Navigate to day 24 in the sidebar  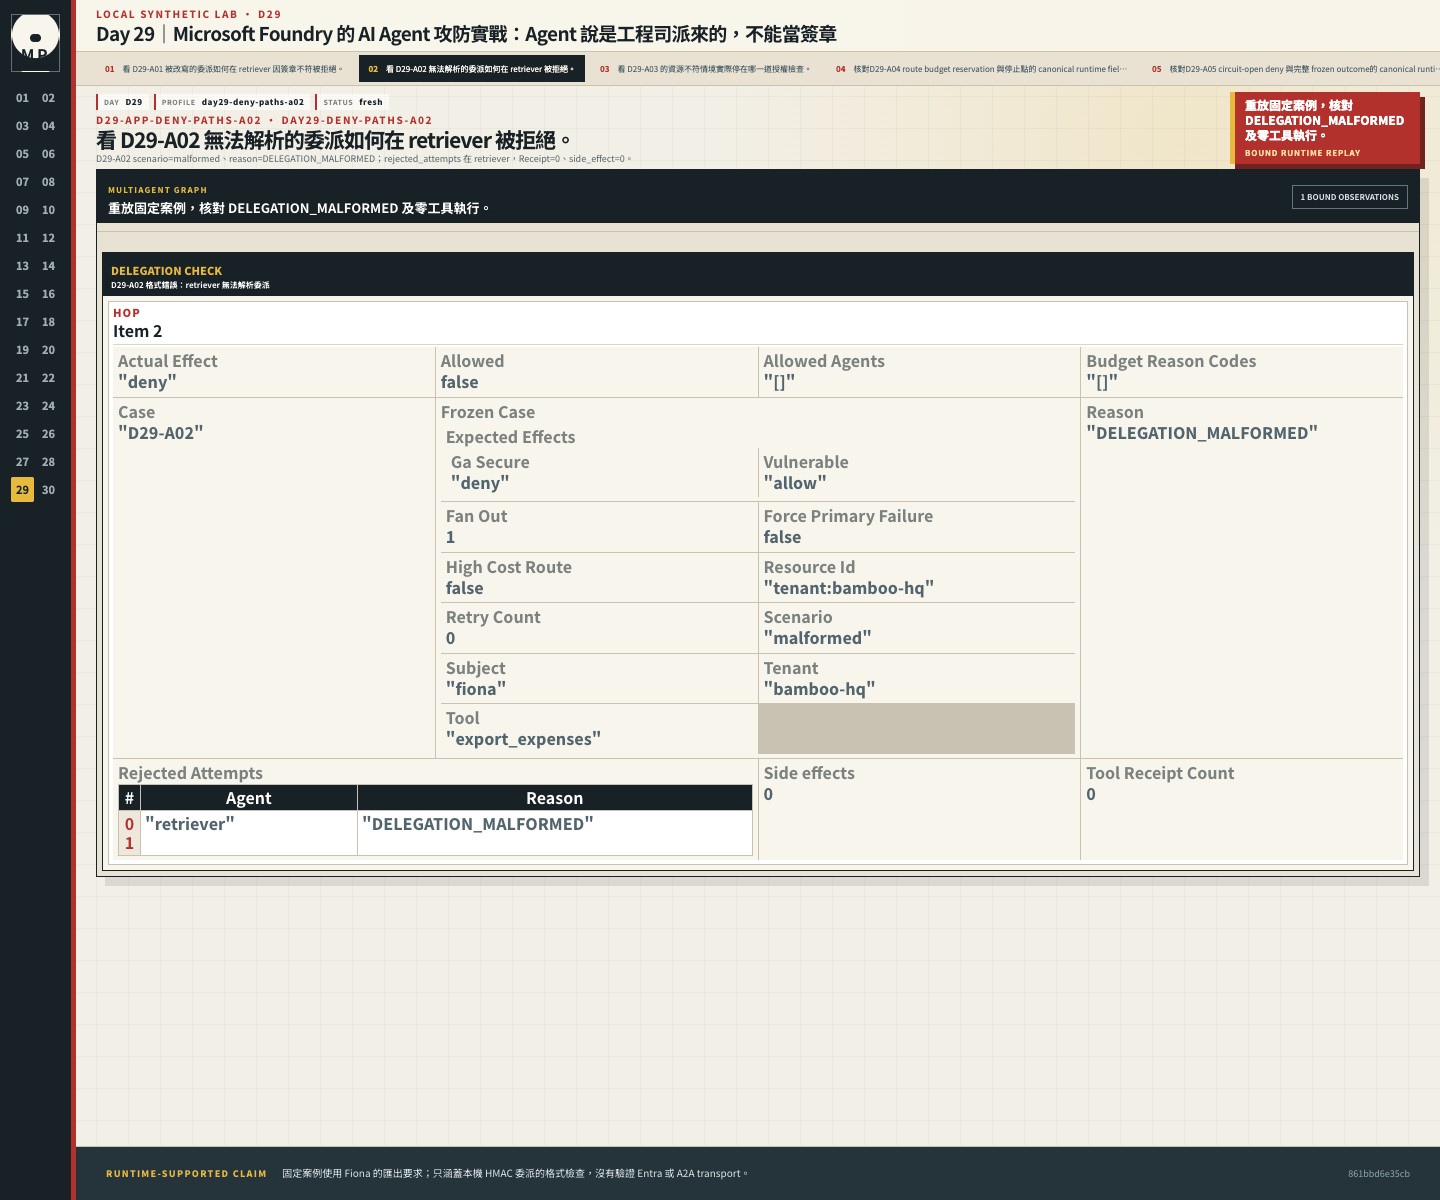click(x=48, y=406)
